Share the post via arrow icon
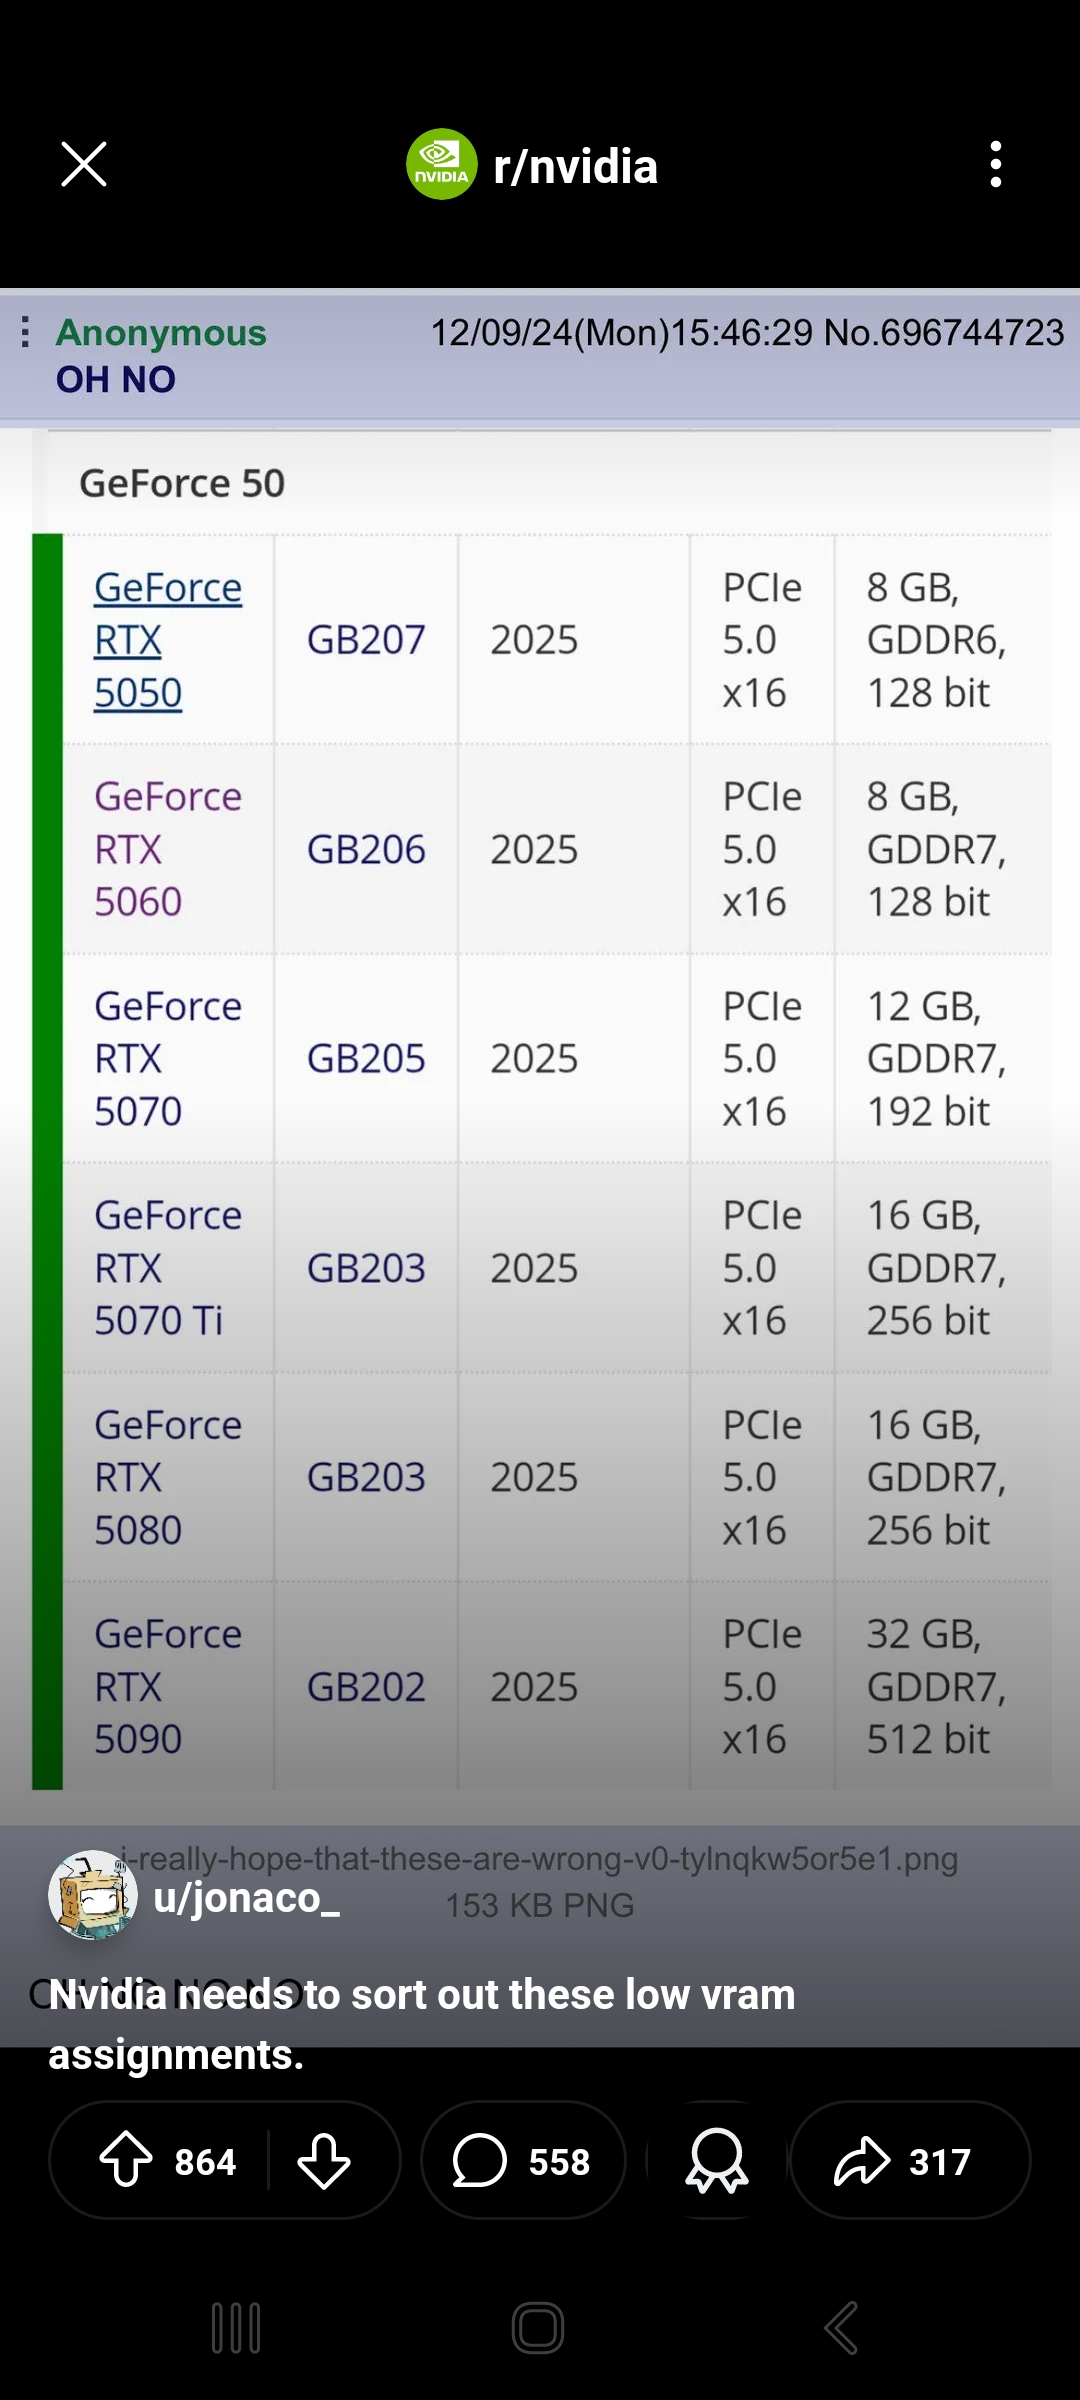 tap(910, 2161)
